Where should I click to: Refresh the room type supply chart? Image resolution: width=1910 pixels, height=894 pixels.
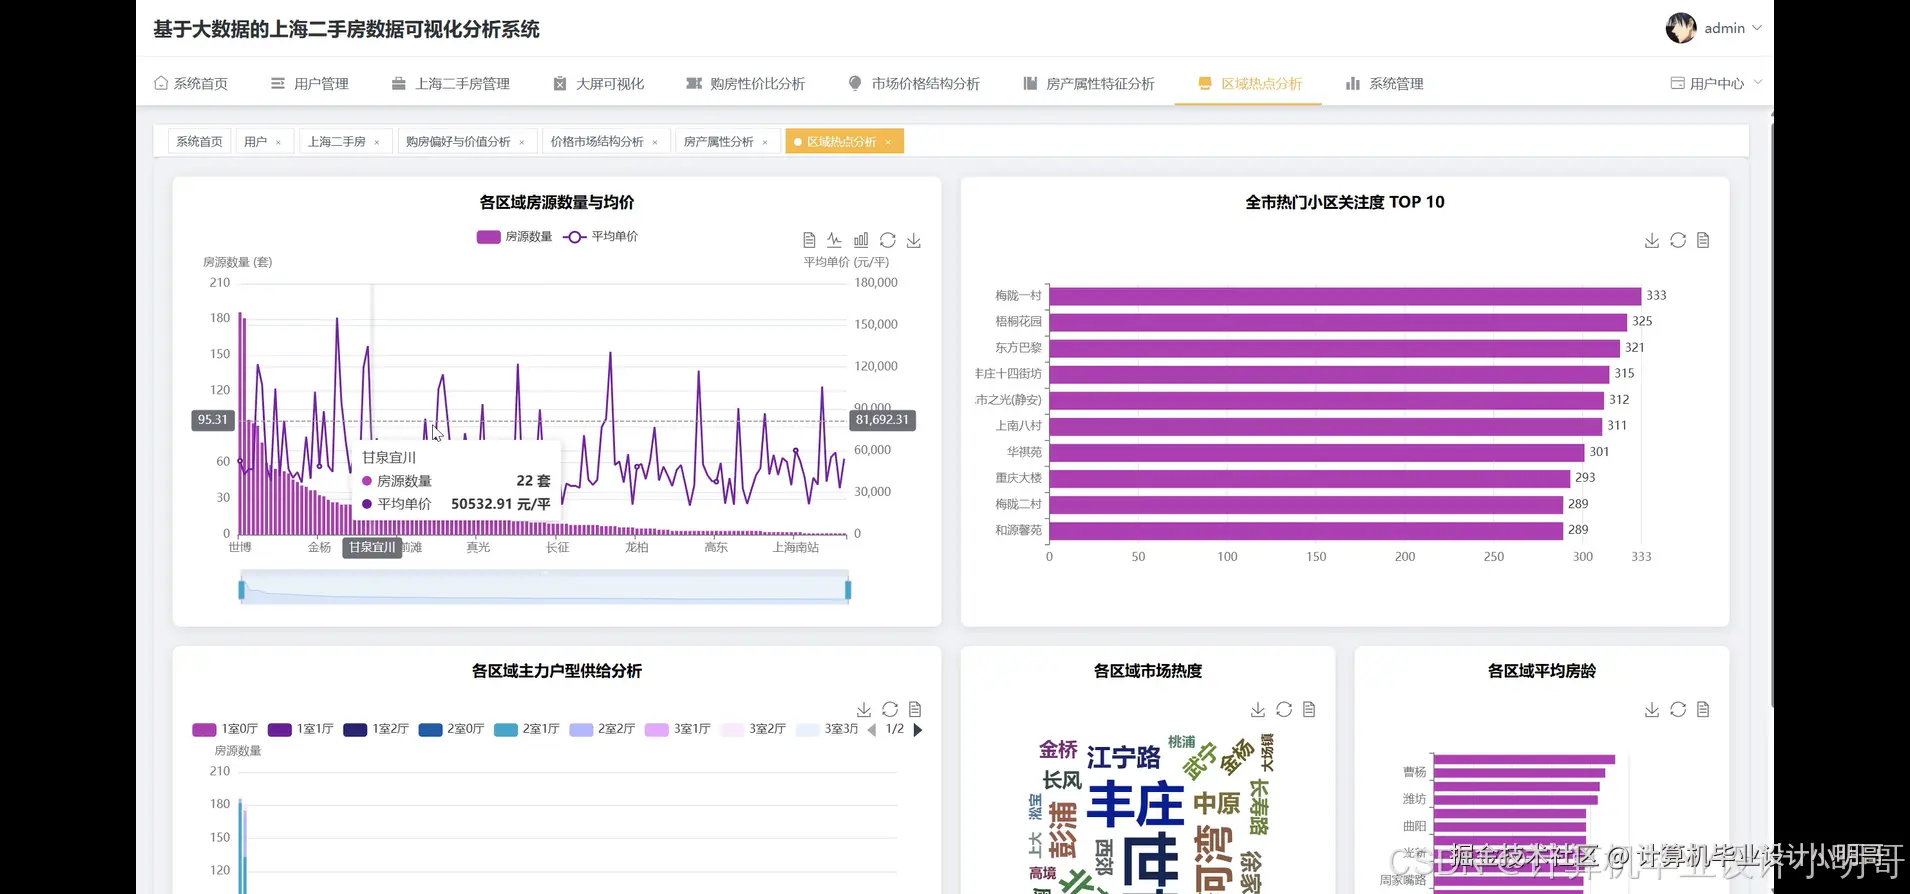890,709
